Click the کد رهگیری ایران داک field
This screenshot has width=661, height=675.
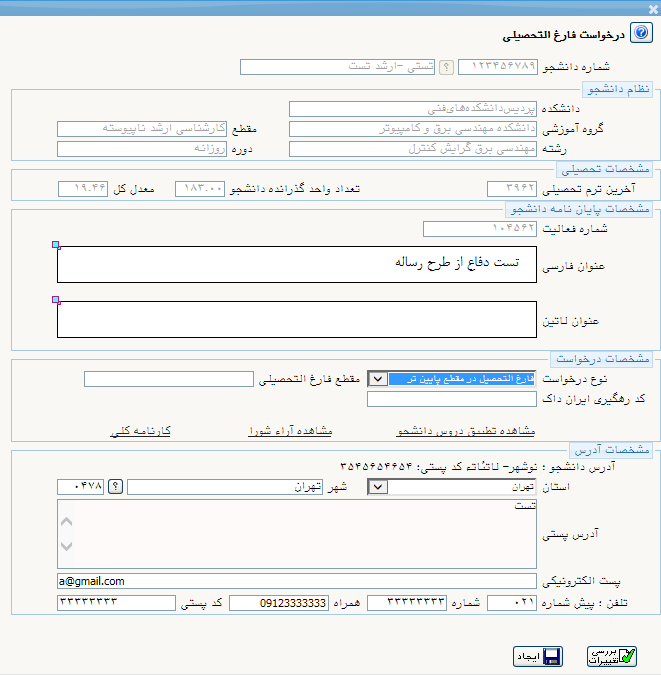(452, 399)
